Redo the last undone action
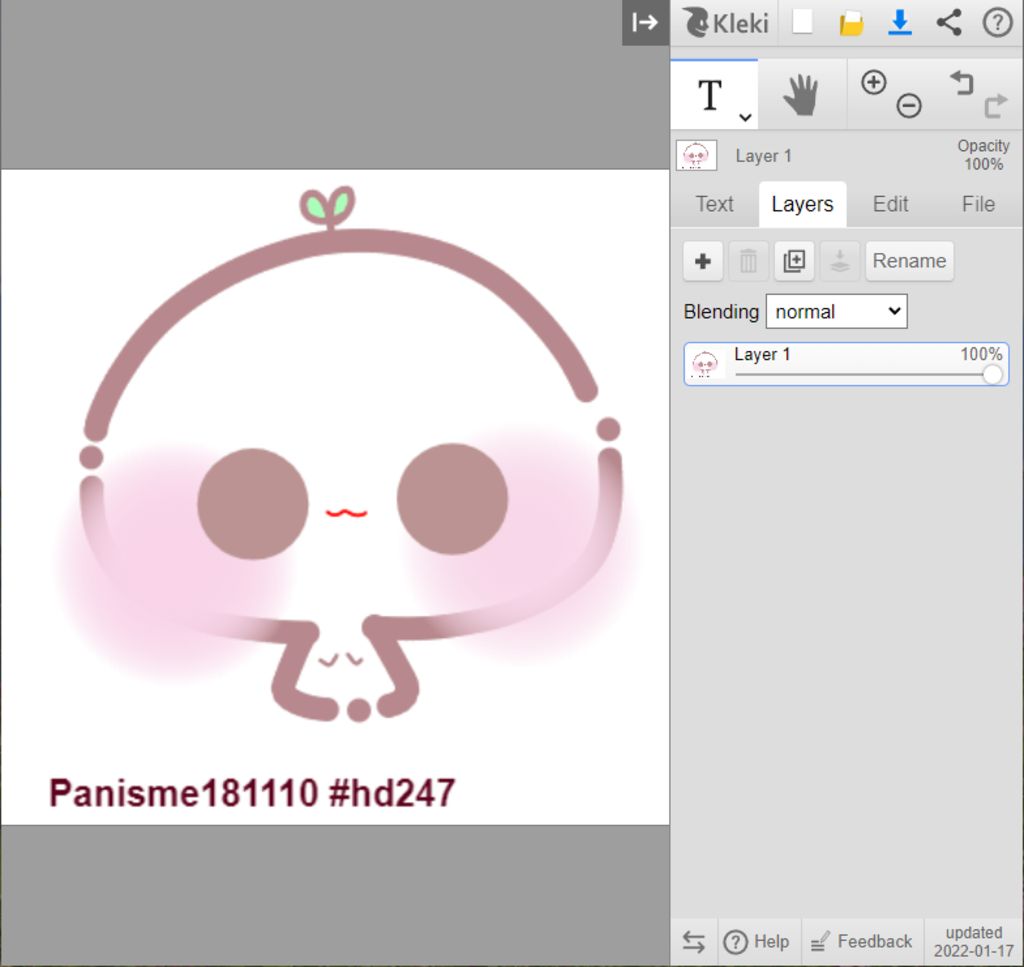The image size is (1024, 967). pos(995,106)
